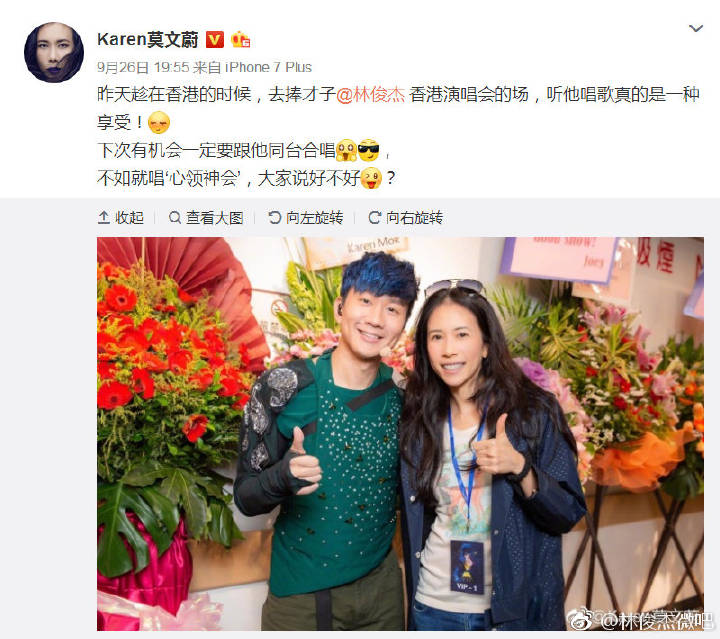Click the photo of two people

[400, 433]
